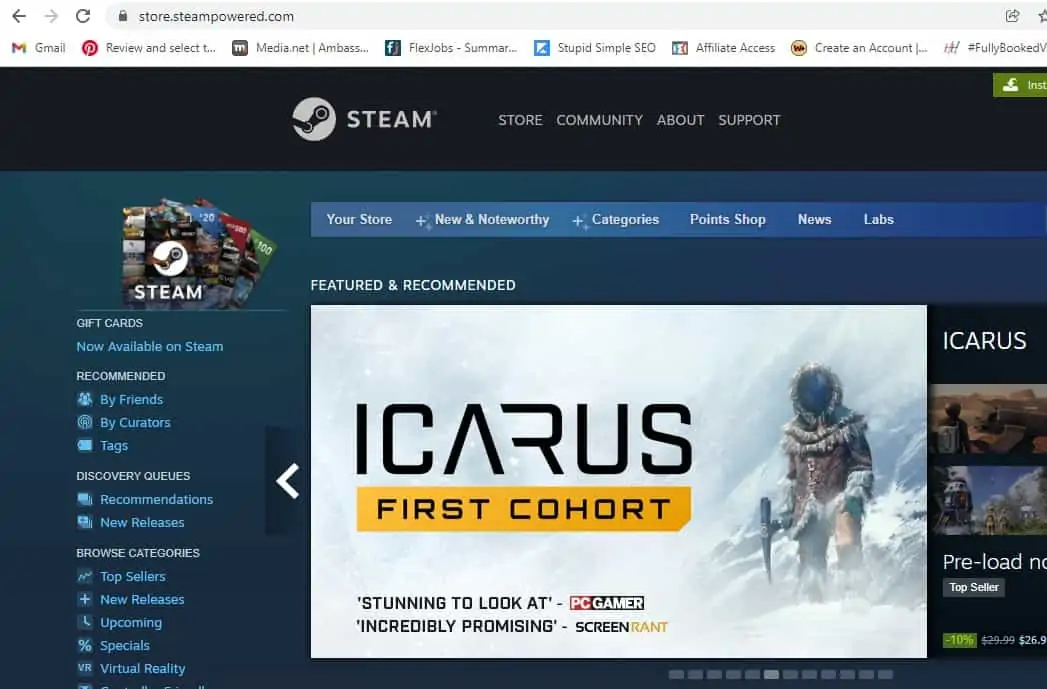The image size is (1047, 689).
Task: Browse the Upcoming category
Action: pyautogui.click(x=131, y=622)
